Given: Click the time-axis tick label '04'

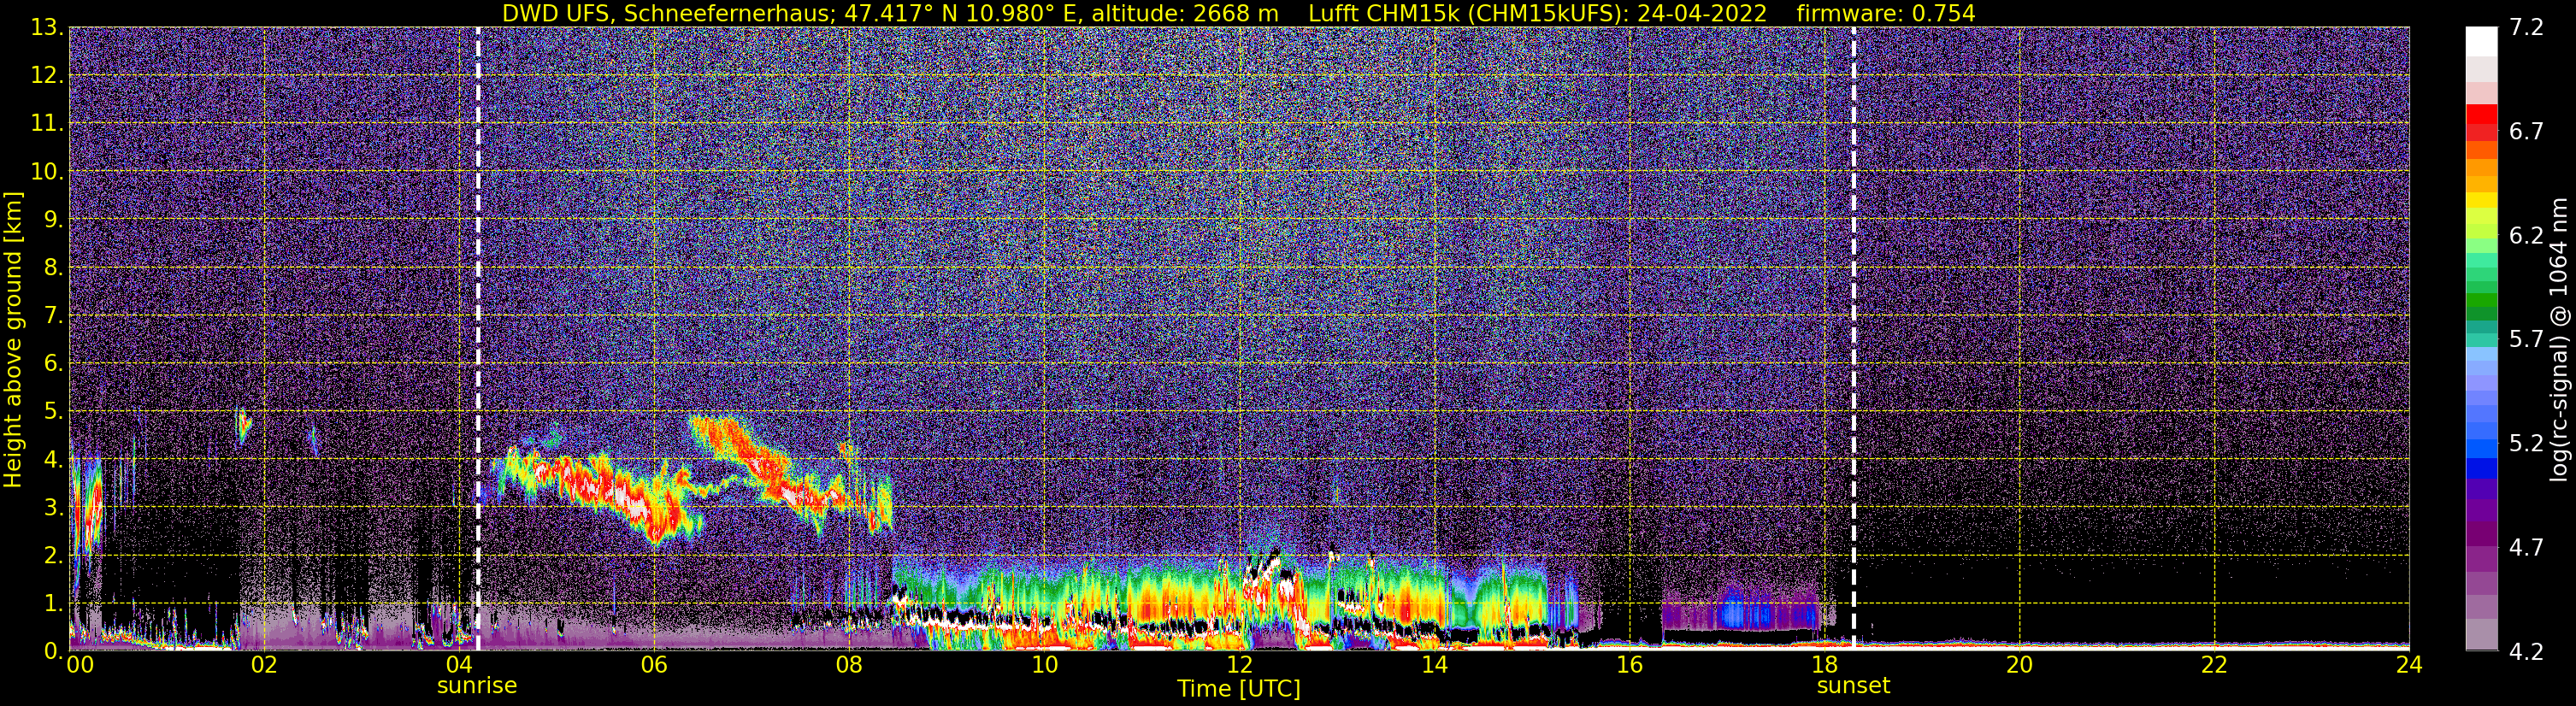Looking at the screenshot, I should [459, 665].
